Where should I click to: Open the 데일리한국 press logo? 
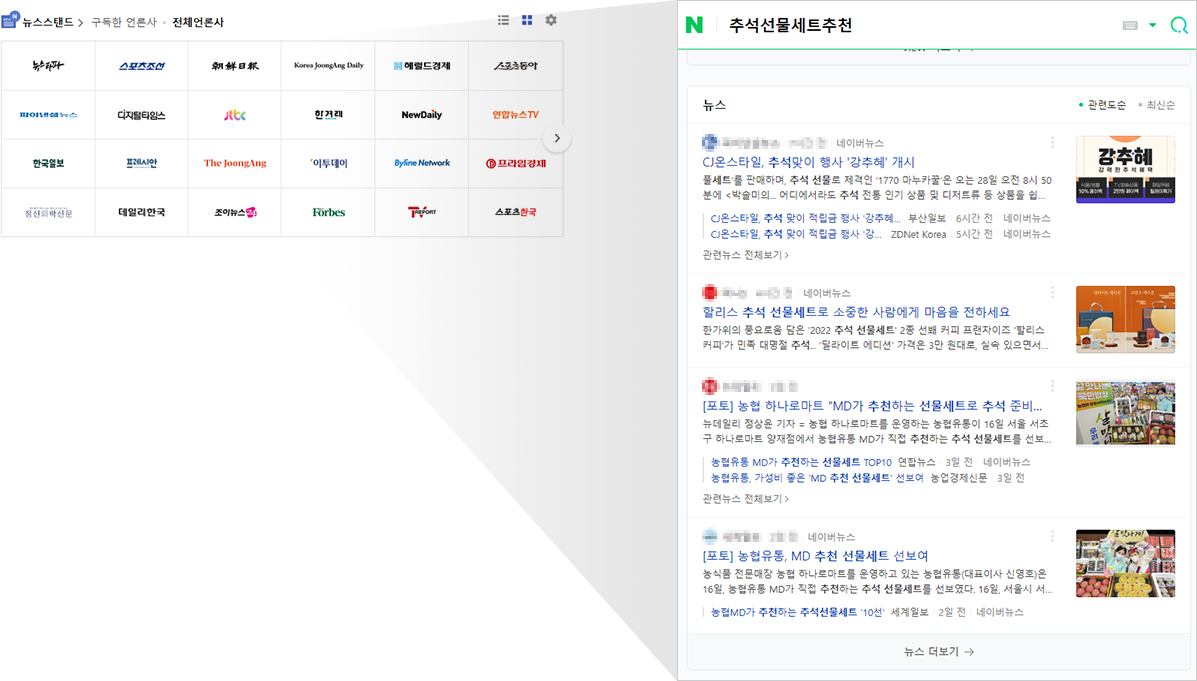pos(142,212)
